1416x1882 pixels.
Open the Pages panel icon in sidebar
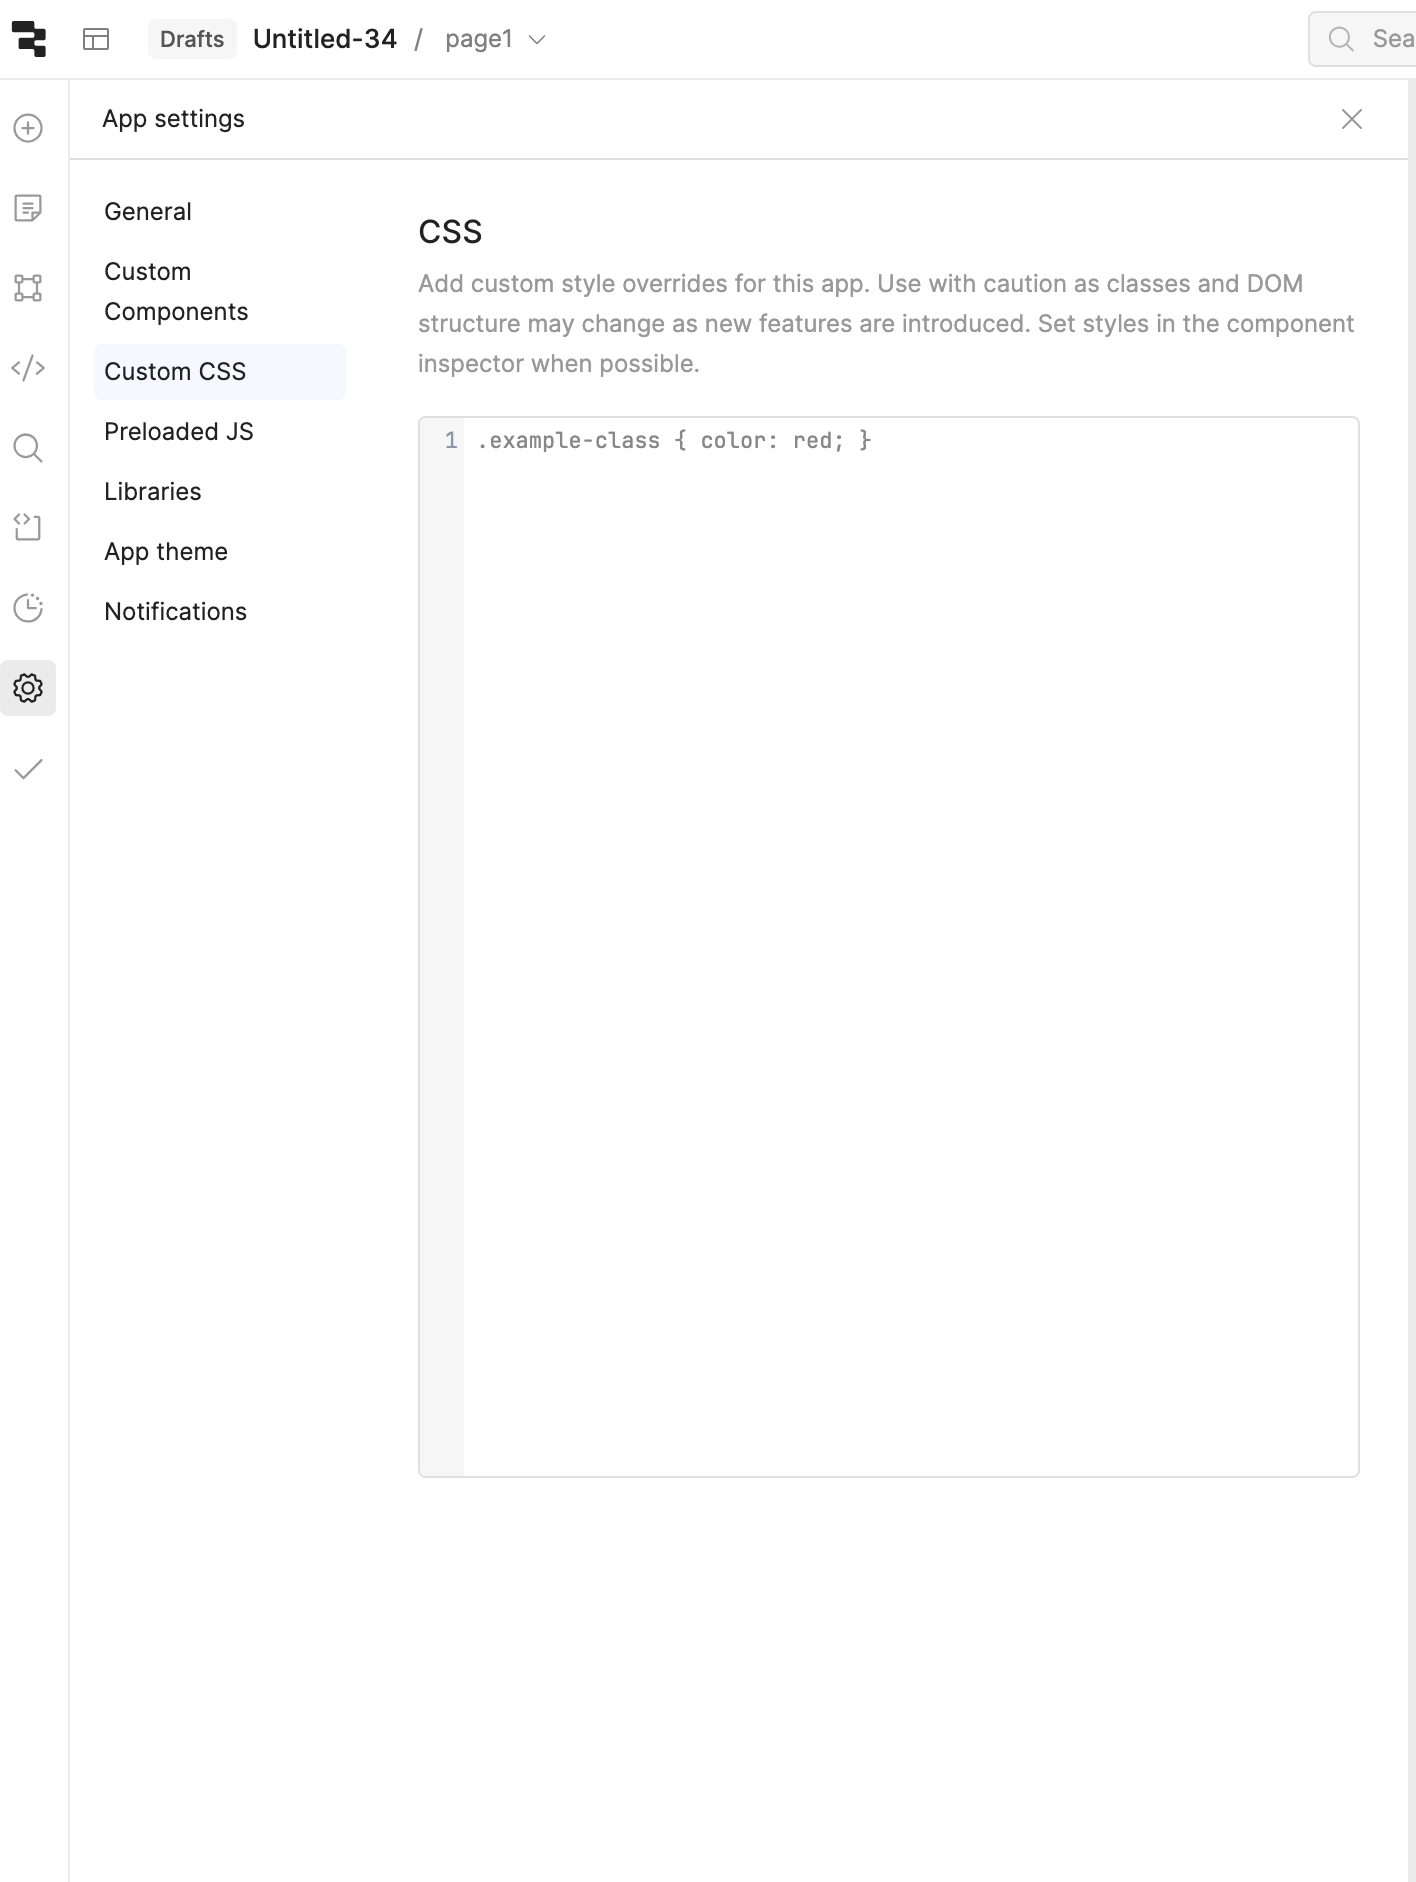(28, 208)
